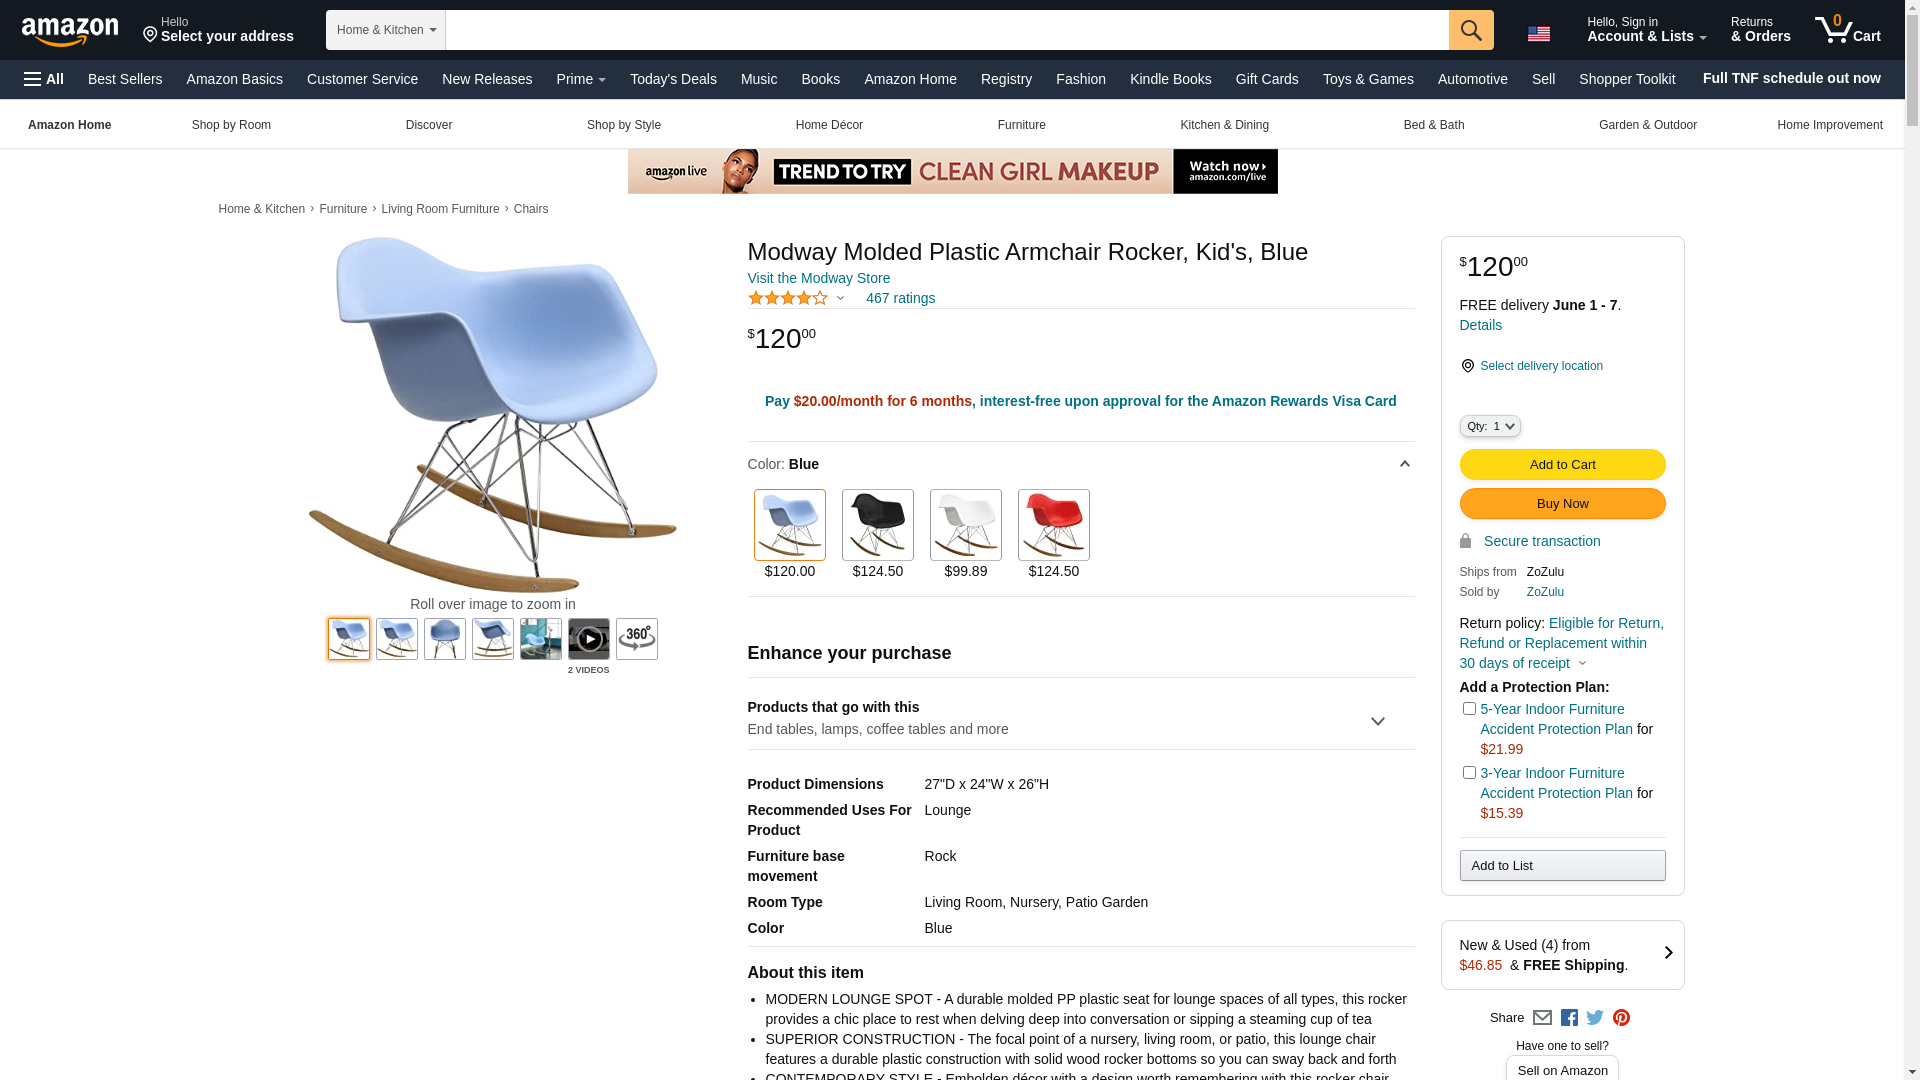
Task: Click the US flag language selector
Action: click(1539, 34)
